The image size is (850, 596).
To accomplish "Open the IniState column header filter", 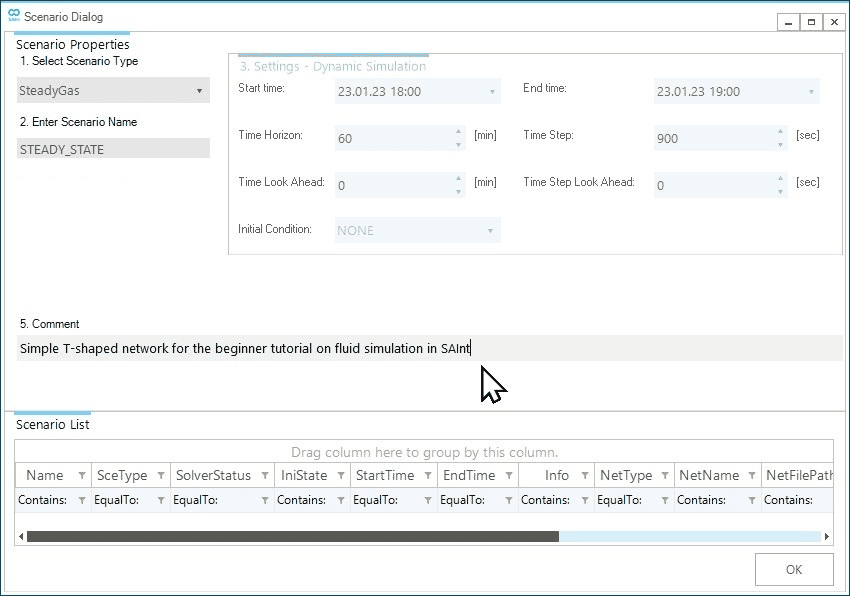I will click(x=341, y=476).
